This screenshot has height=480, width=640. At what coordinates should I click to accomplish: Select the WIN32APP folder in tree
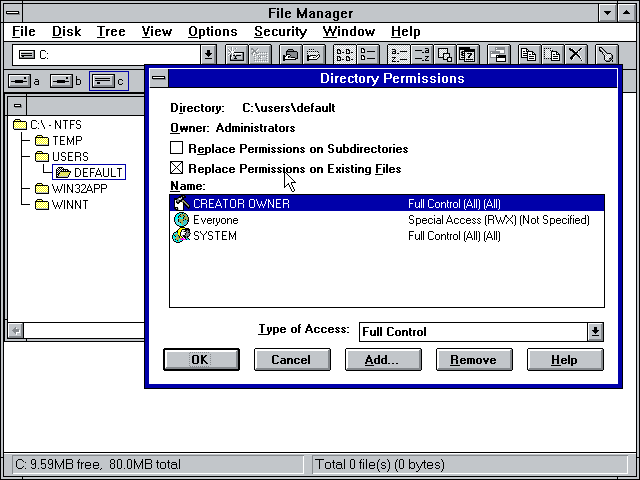71,189
